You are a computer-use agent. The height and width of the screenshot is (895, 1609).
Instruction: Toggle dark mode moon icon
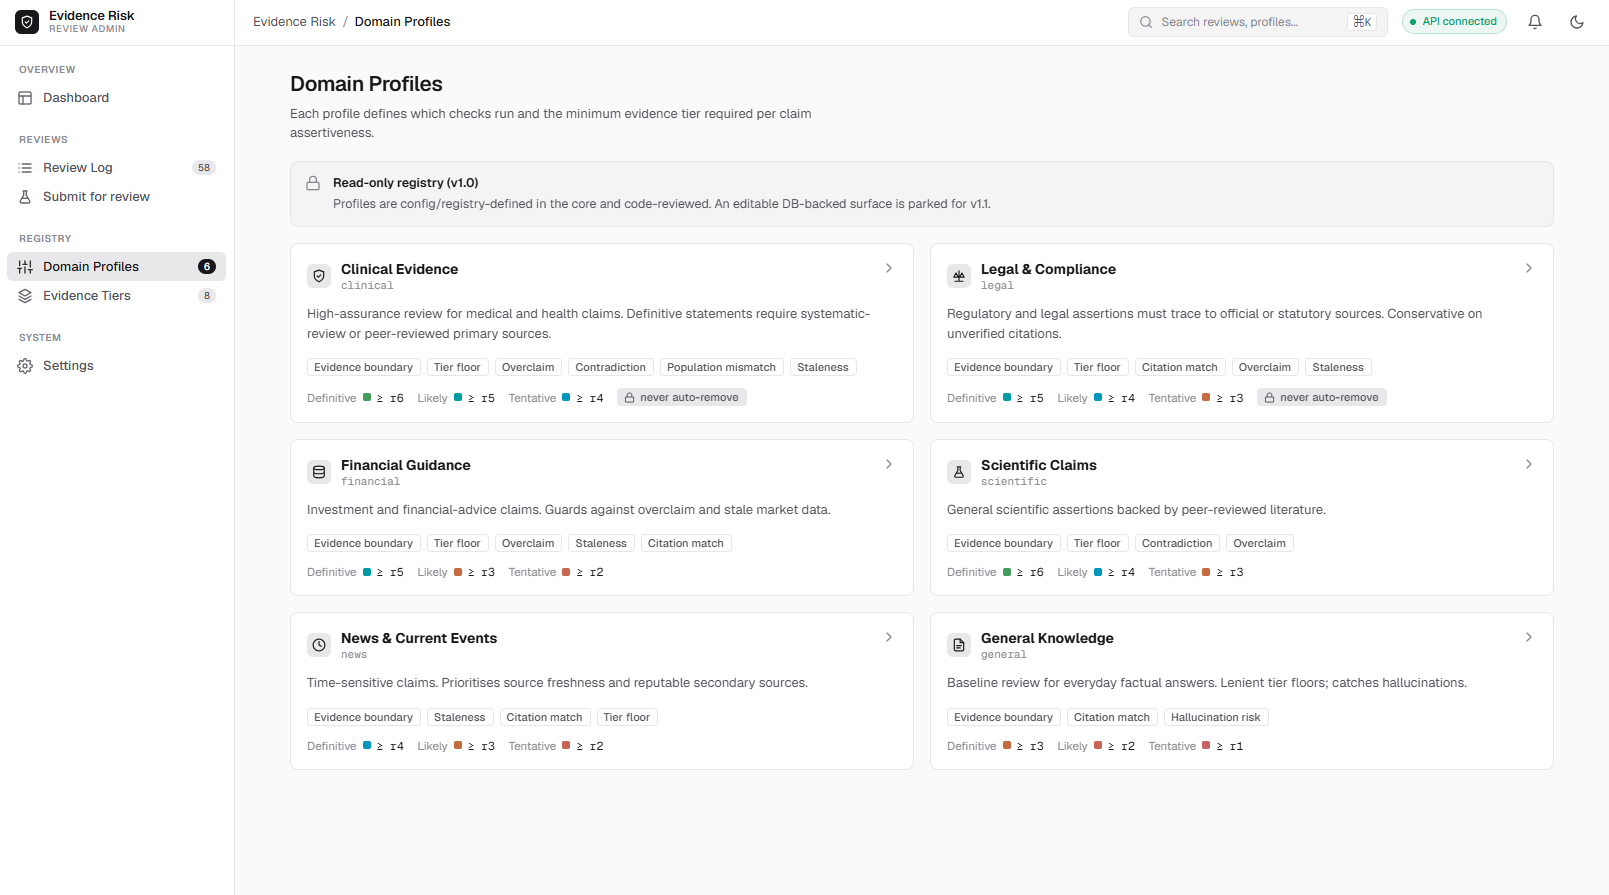click(1577, 22)
